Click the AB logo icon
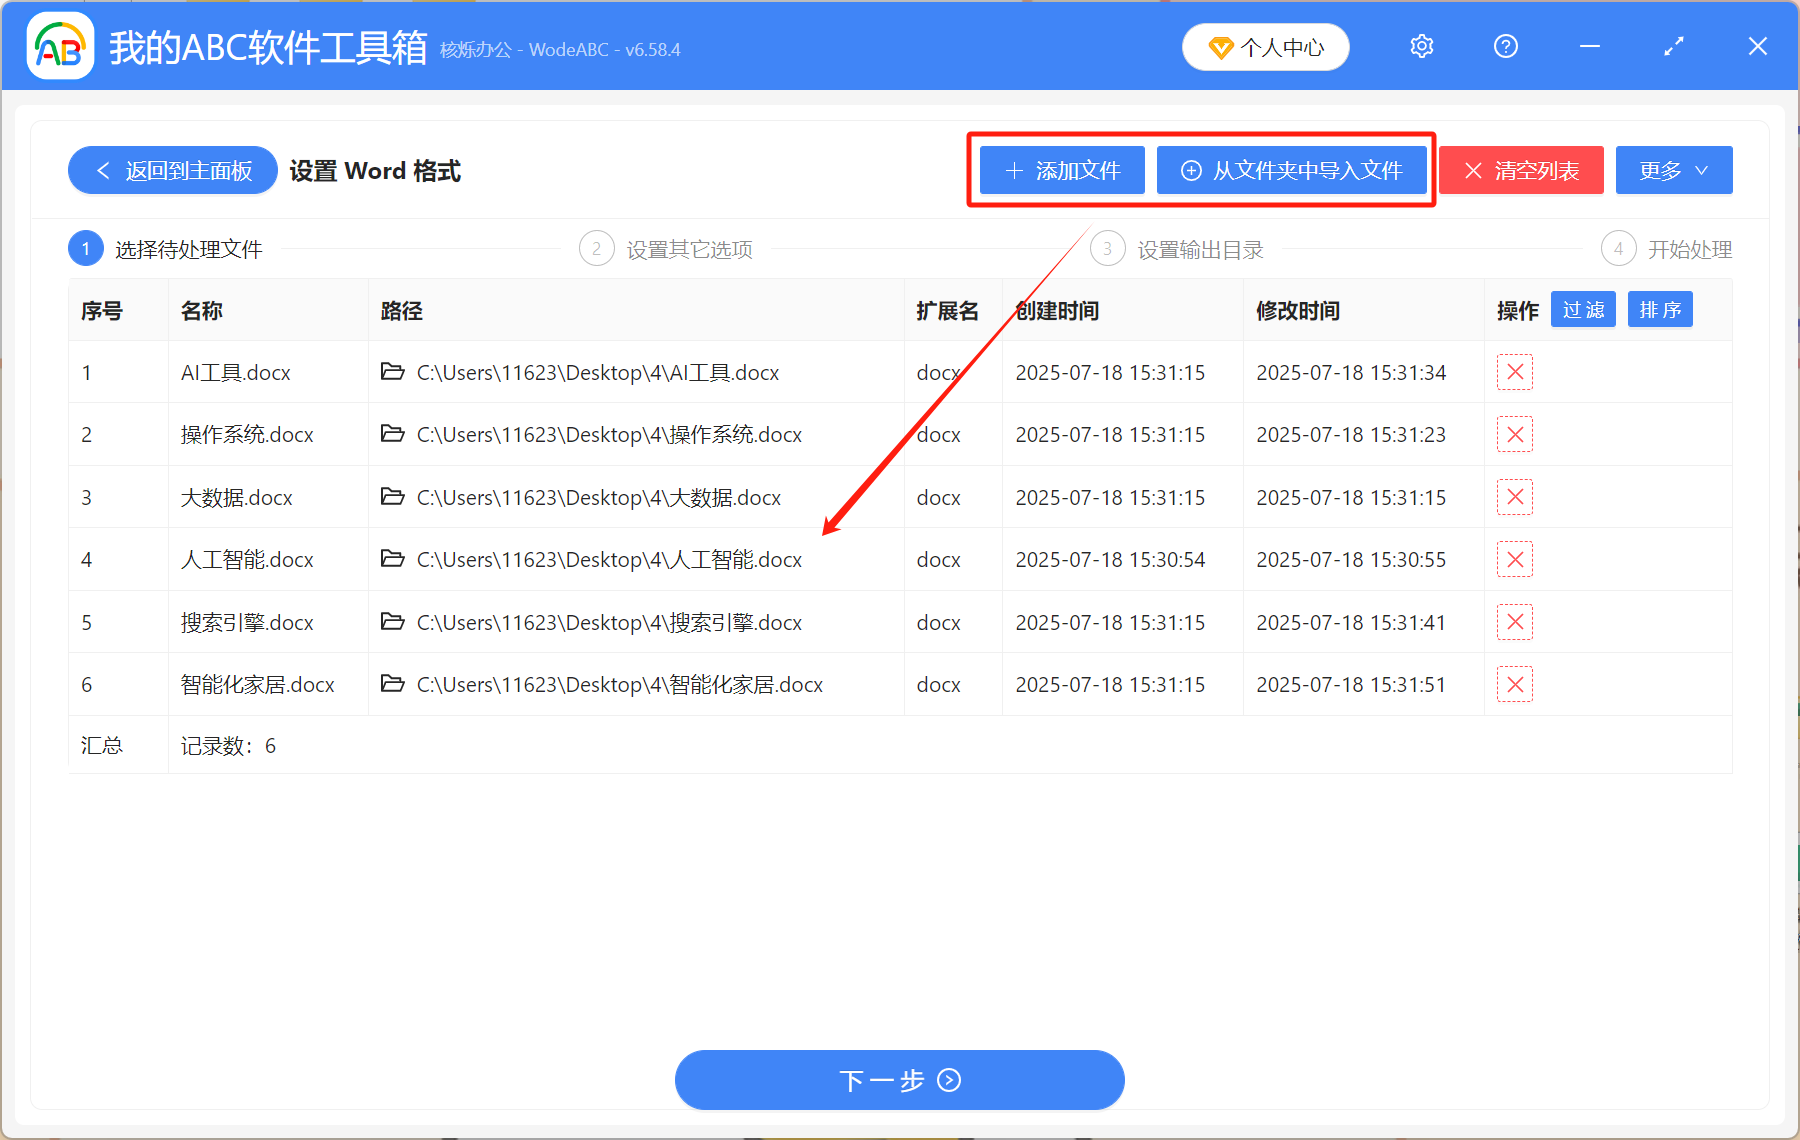 (x=59, y=46)
